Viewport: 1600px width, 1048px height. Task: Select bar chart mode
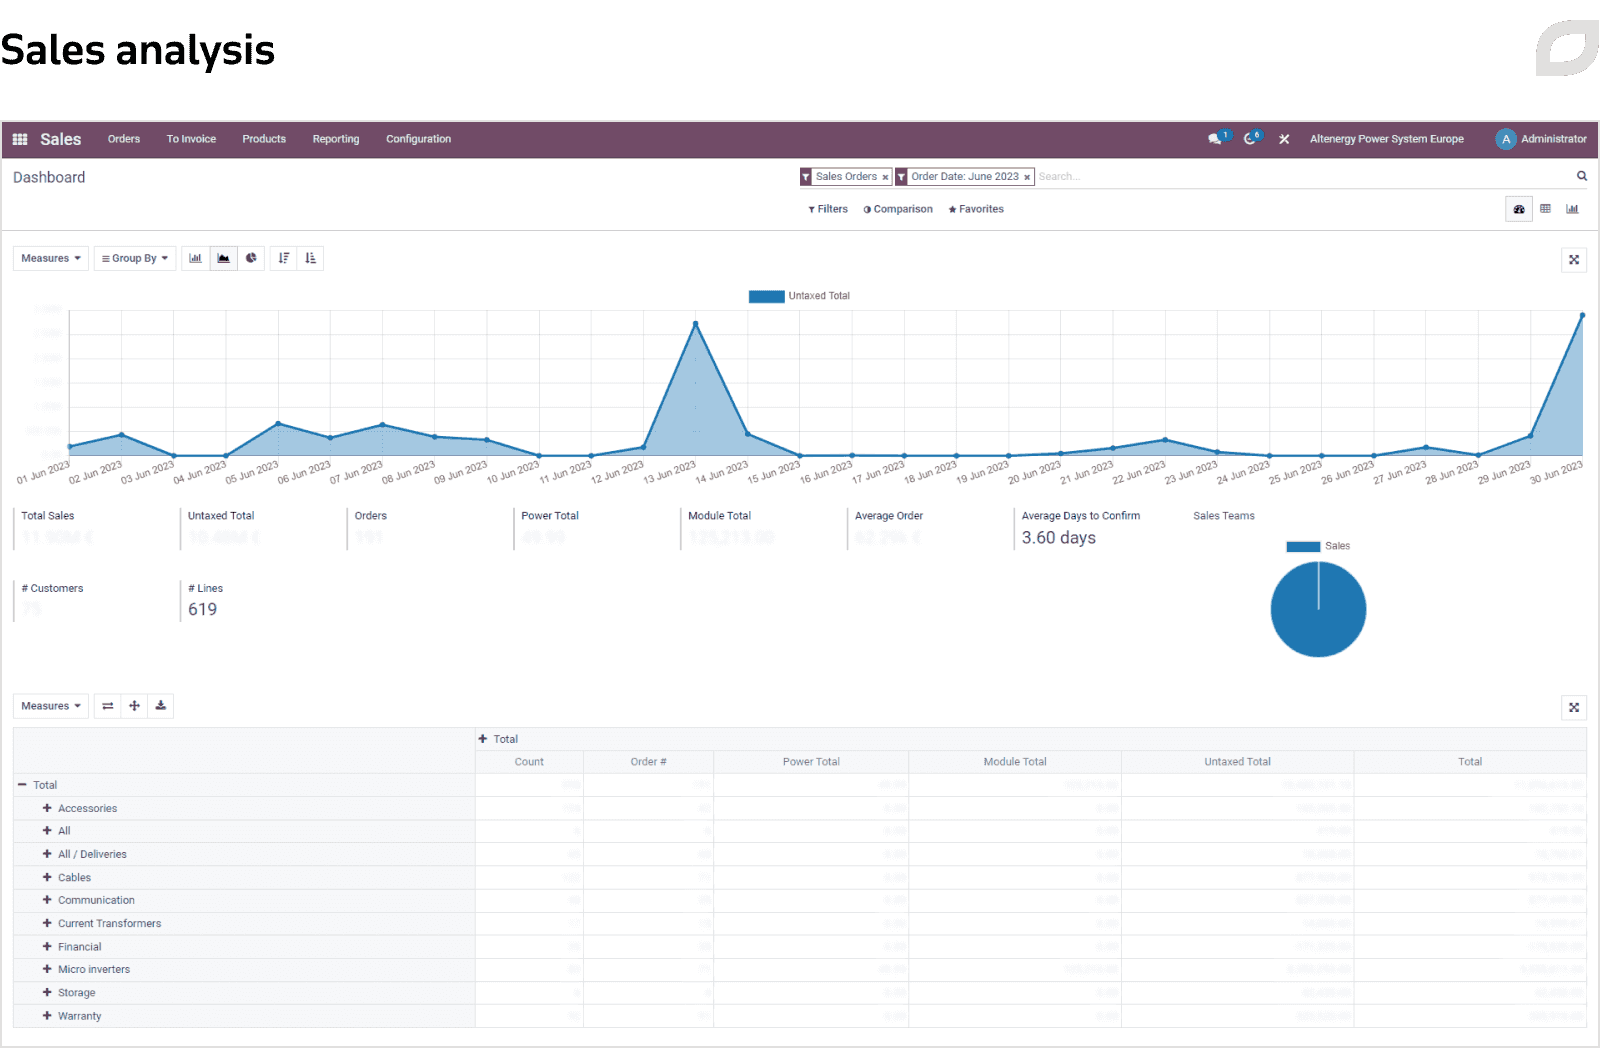point(195,258)
